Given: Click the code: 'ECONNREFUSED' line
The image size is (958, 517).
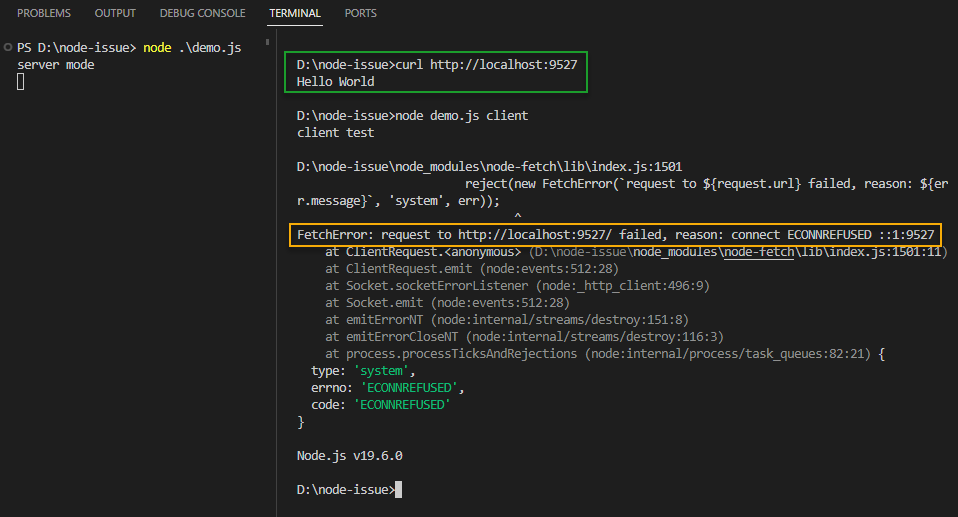Looking at the screenshot, I should coord(381,405).
